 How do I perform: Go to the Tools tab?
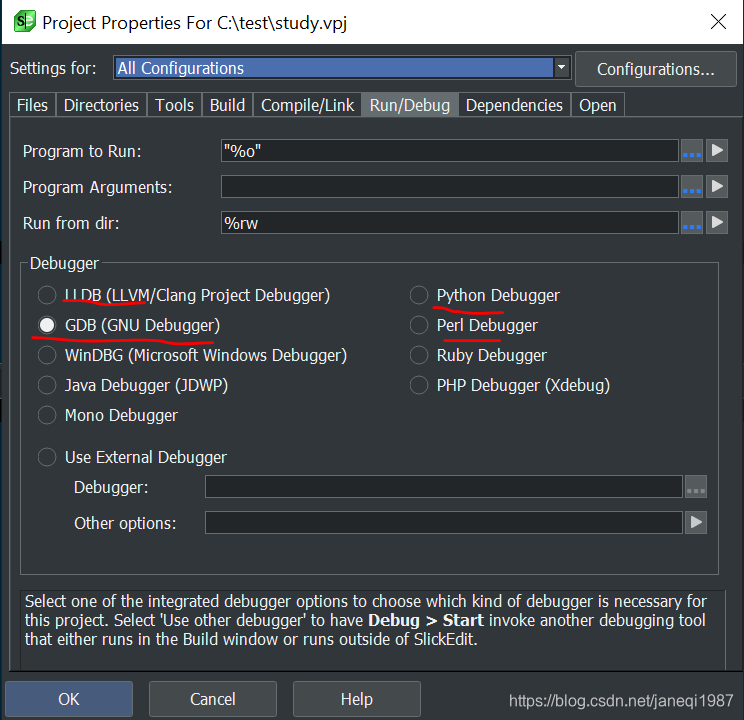click(x=174, y=105)
